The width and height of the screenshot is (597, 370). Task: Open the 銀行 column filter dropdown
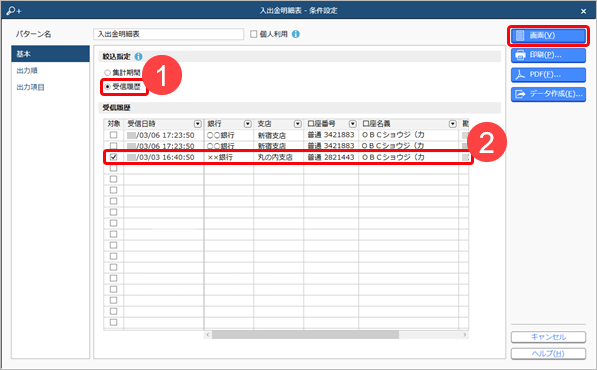click(248, 124)
